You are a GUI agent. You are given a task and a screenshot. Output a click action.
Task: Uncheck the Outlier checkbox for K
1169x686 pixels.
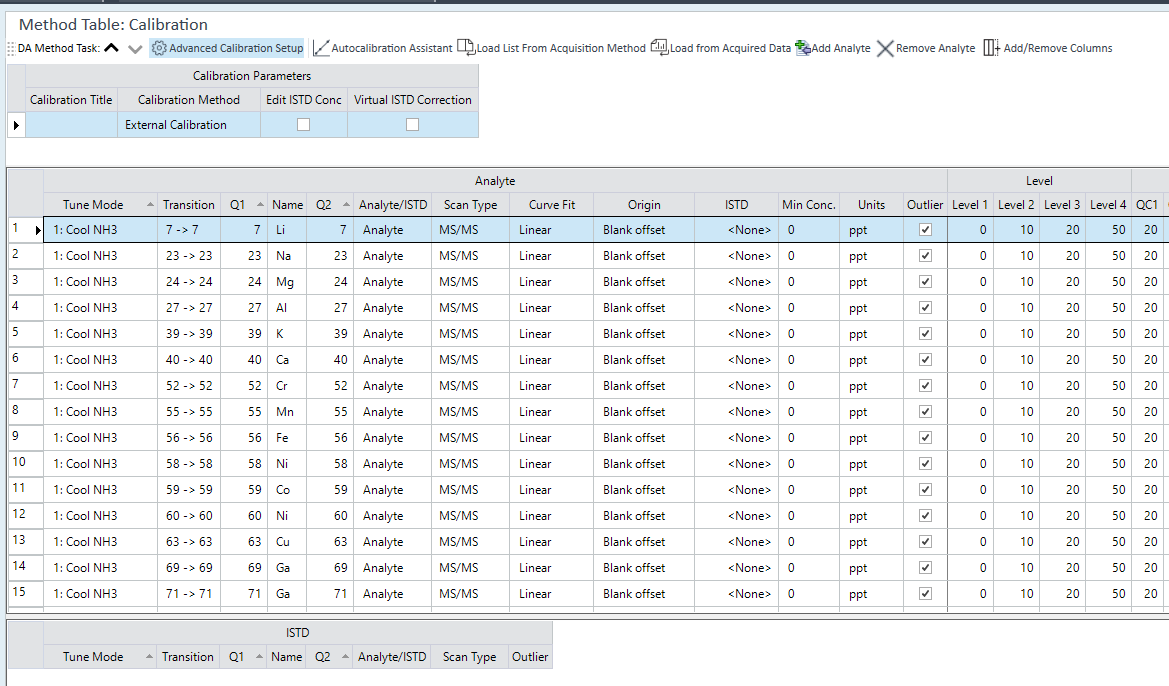[x=925, y=334]
